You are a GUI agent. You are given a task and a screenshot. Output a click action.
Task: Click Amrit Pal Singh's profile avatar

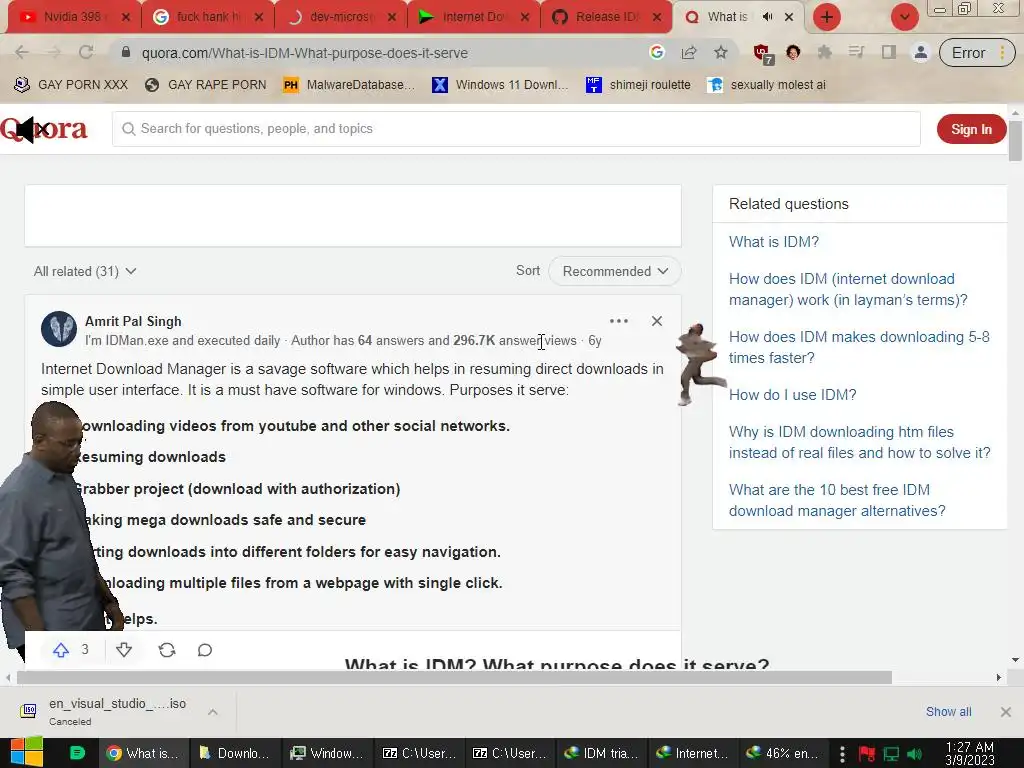pyautogui.click(x=59, y=328)
